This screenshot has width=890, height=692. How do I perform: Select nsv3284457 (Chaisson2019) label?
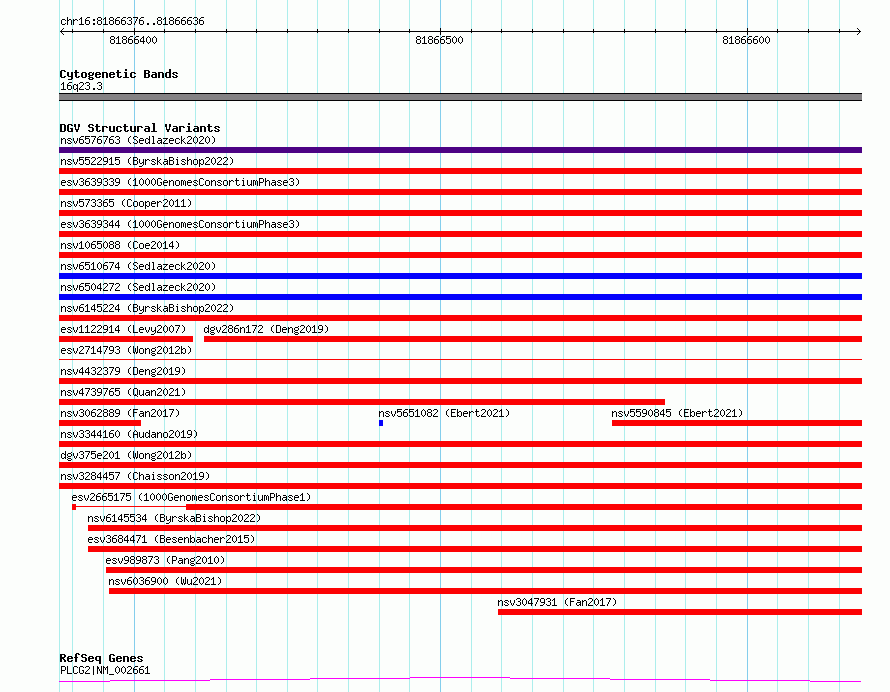pyautogui.click(x=135, y=476)
